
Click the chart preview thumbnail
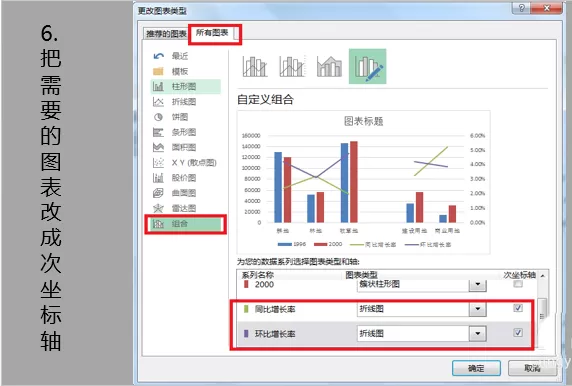point(363,182)
